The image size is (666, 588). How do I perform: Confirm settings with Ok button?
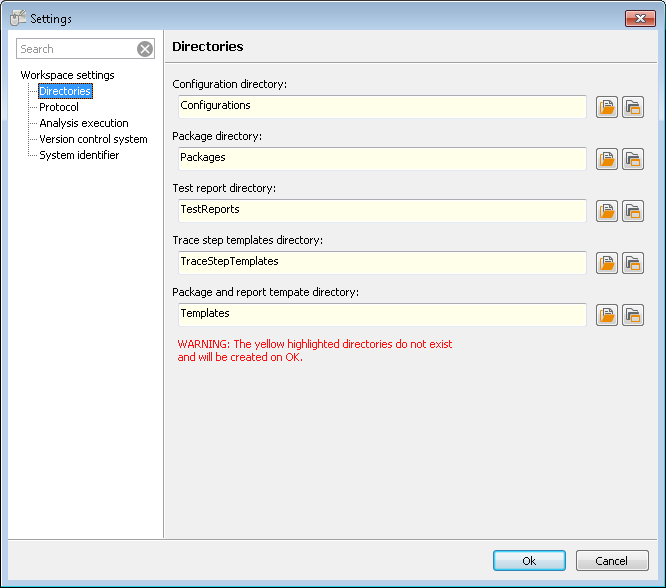click(529, 561)
